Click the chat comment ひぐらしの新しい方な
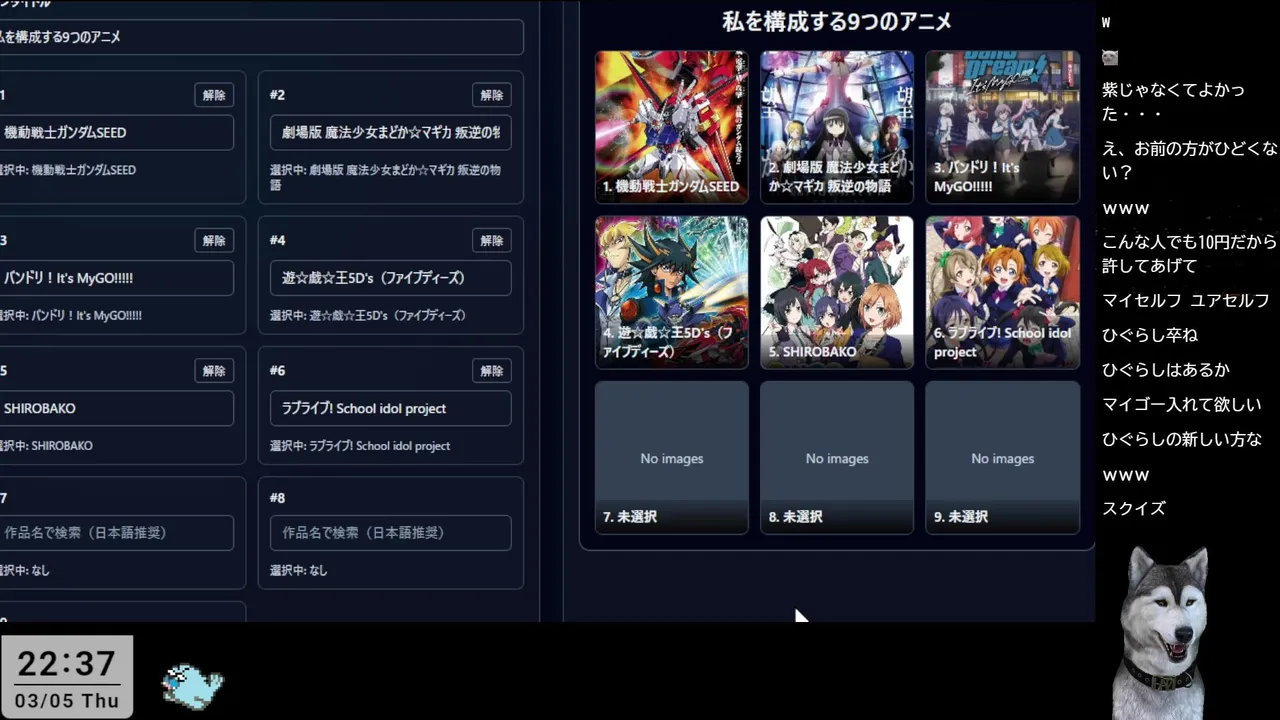The image size is (1280, 720). tap(1182, 439)
